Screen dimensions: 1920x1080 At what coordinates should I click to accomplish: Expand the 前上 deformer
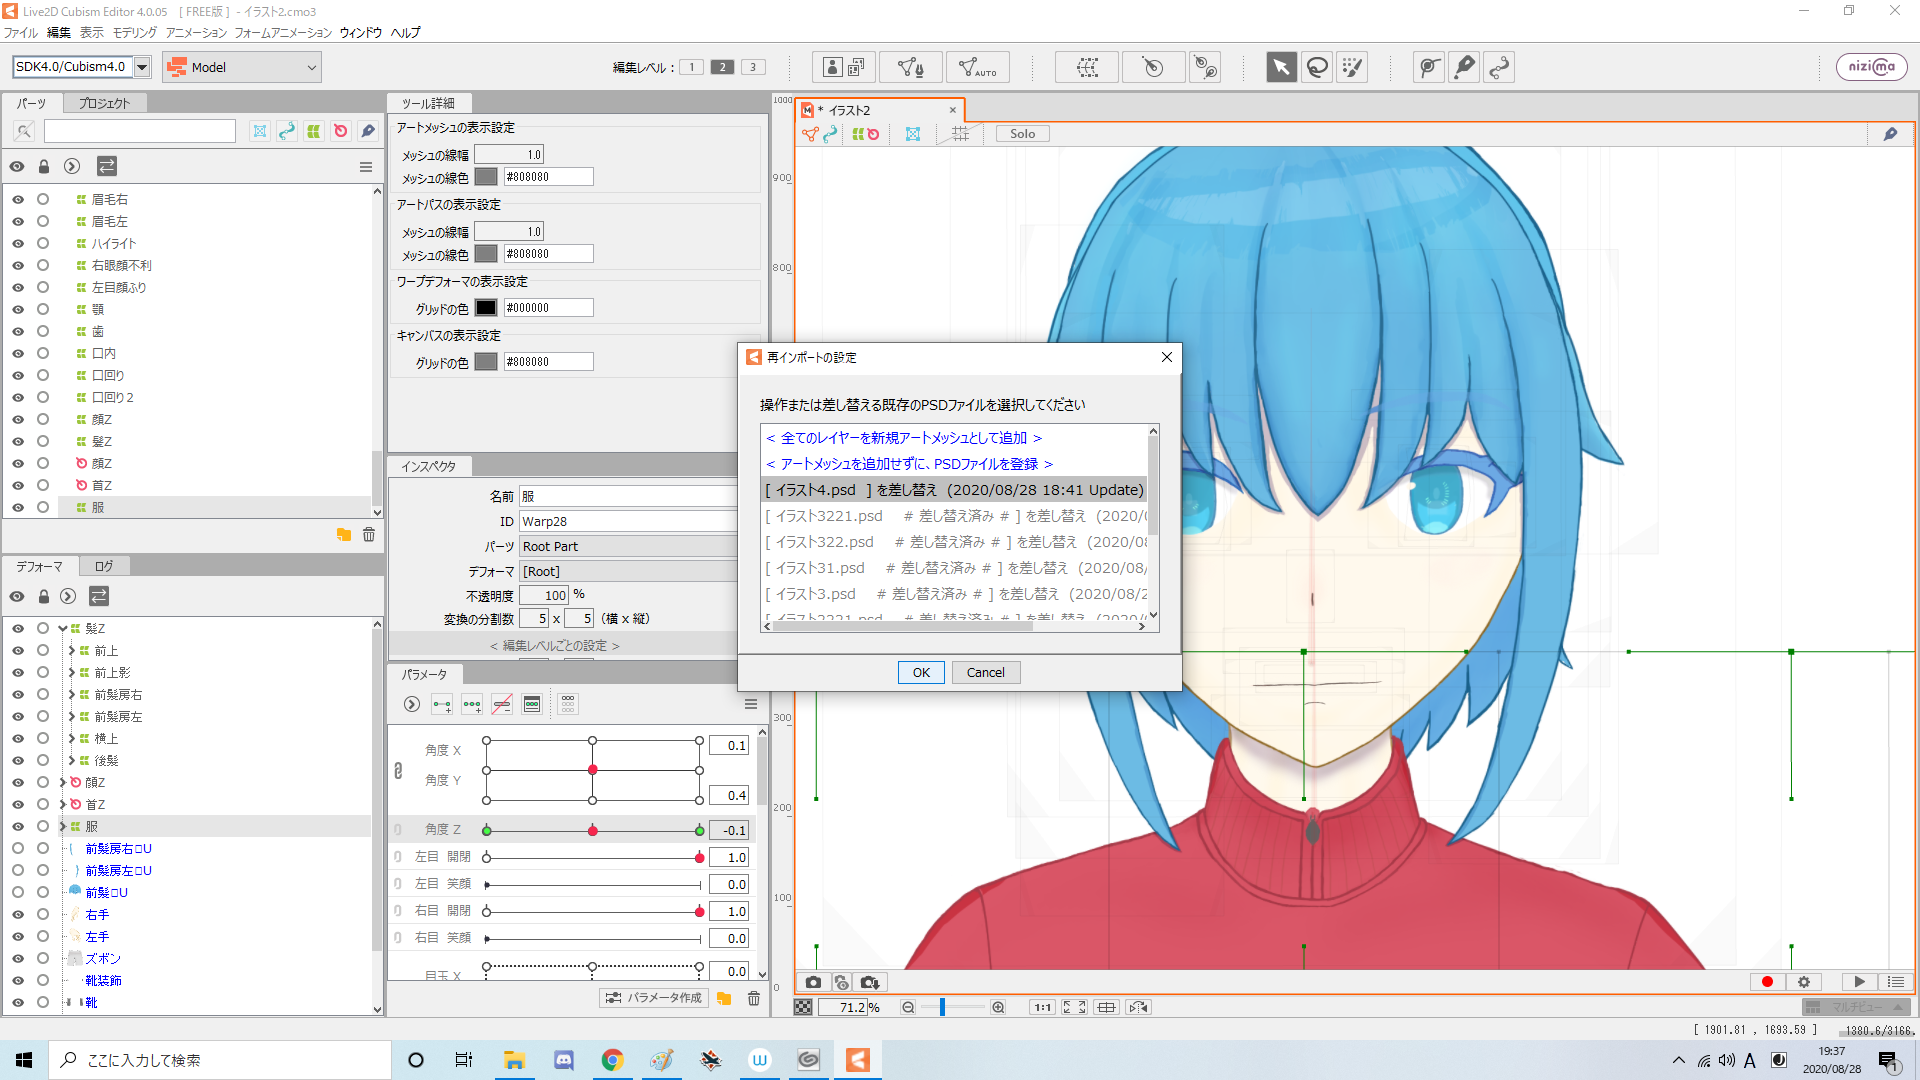71,651
